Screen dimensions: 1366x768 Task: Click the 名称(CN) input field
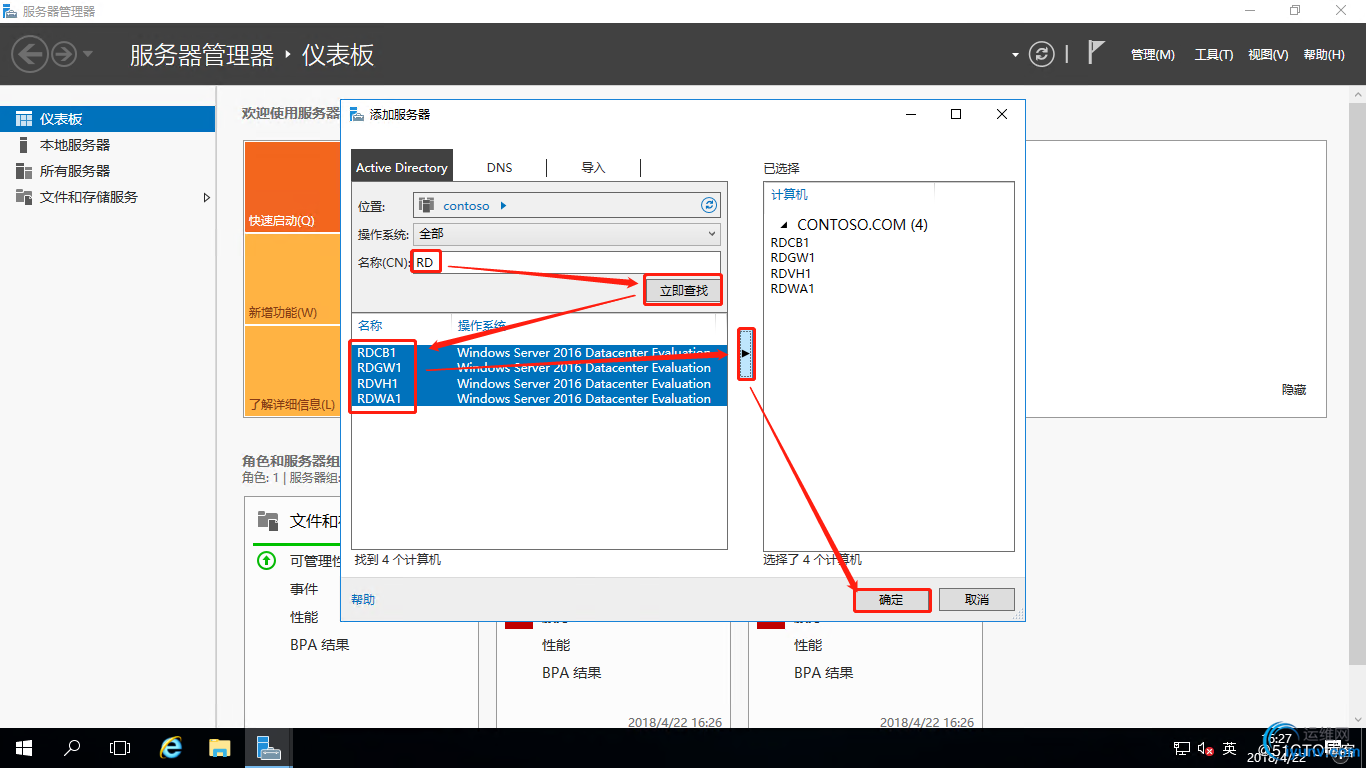[x=566, y=262]
